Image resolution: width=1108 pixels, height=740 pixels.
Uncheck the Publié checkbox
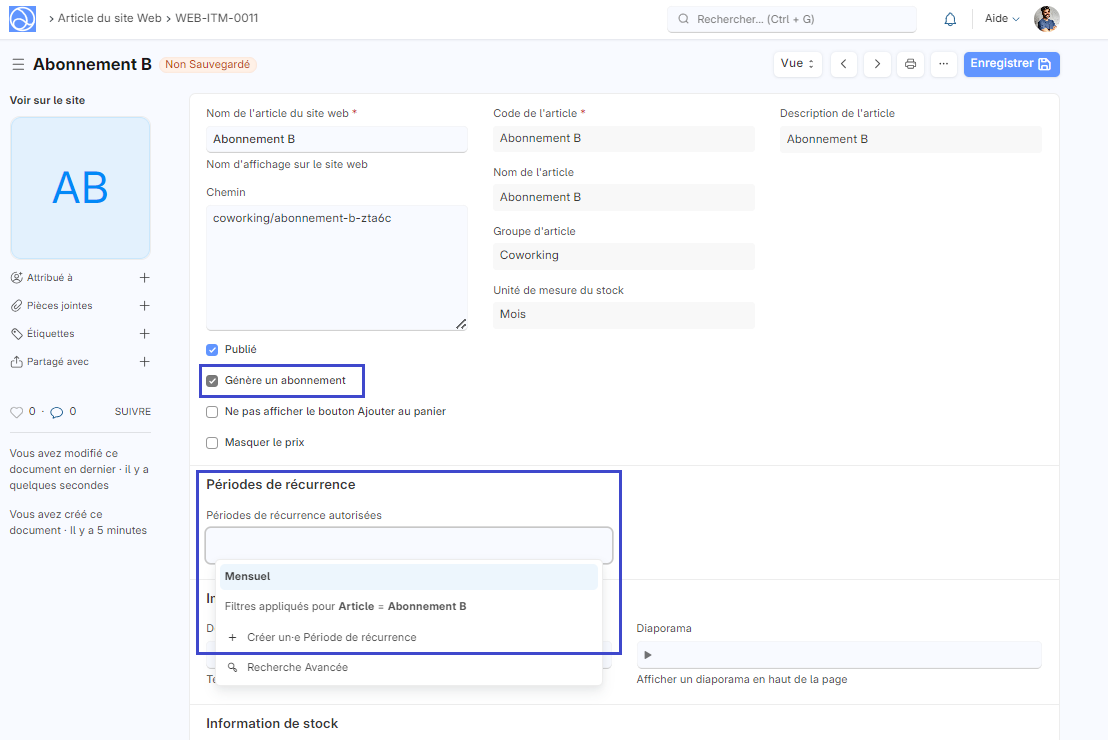point(212,350)
